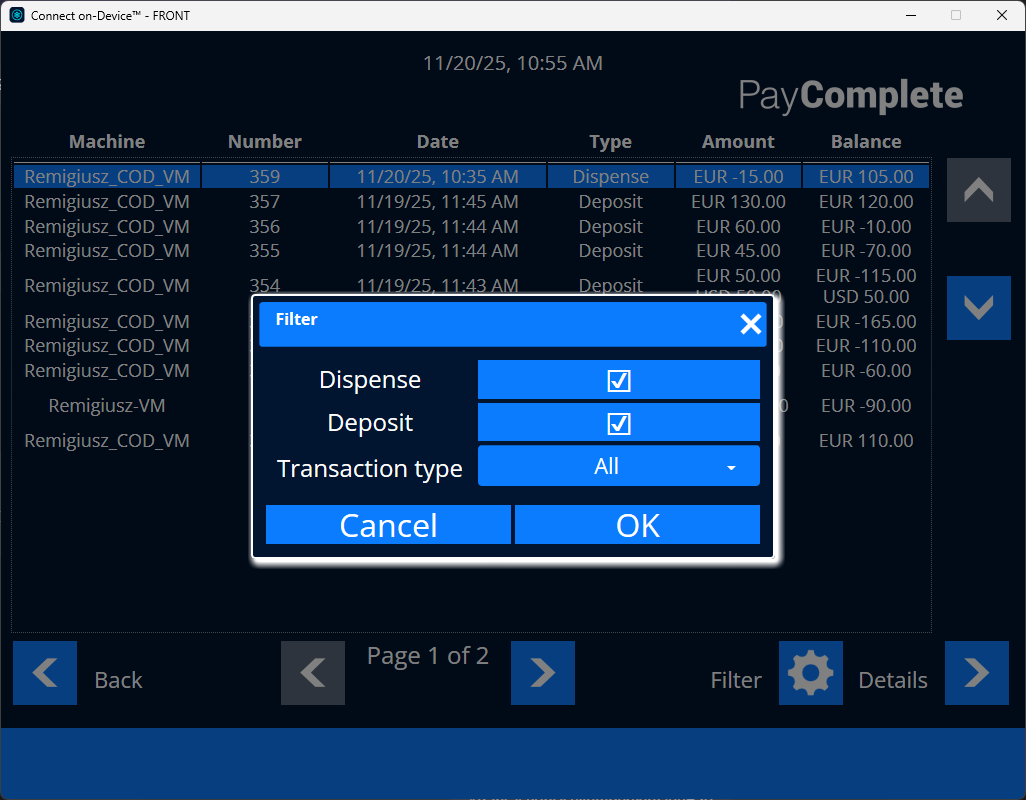Screen dimensions: 1026x800
Task: Click the Details arrow icon
Action: click(x=977, y=673)
